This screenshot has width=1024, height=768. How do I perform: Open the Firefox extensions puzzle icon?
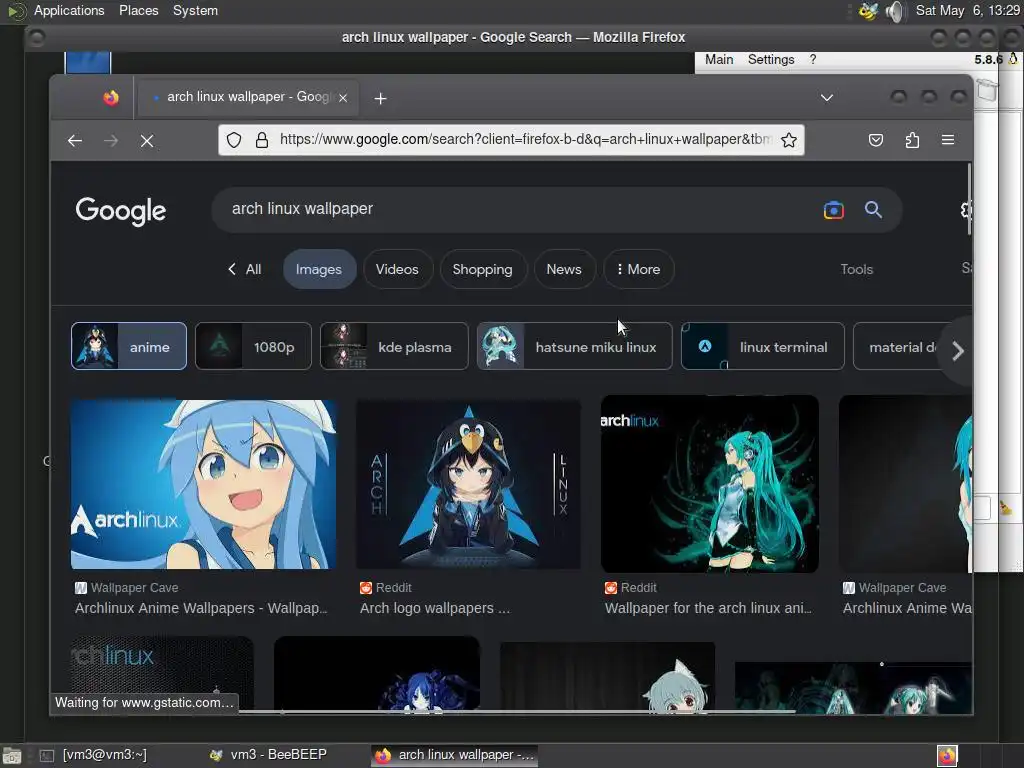click(x=912, y=140)
